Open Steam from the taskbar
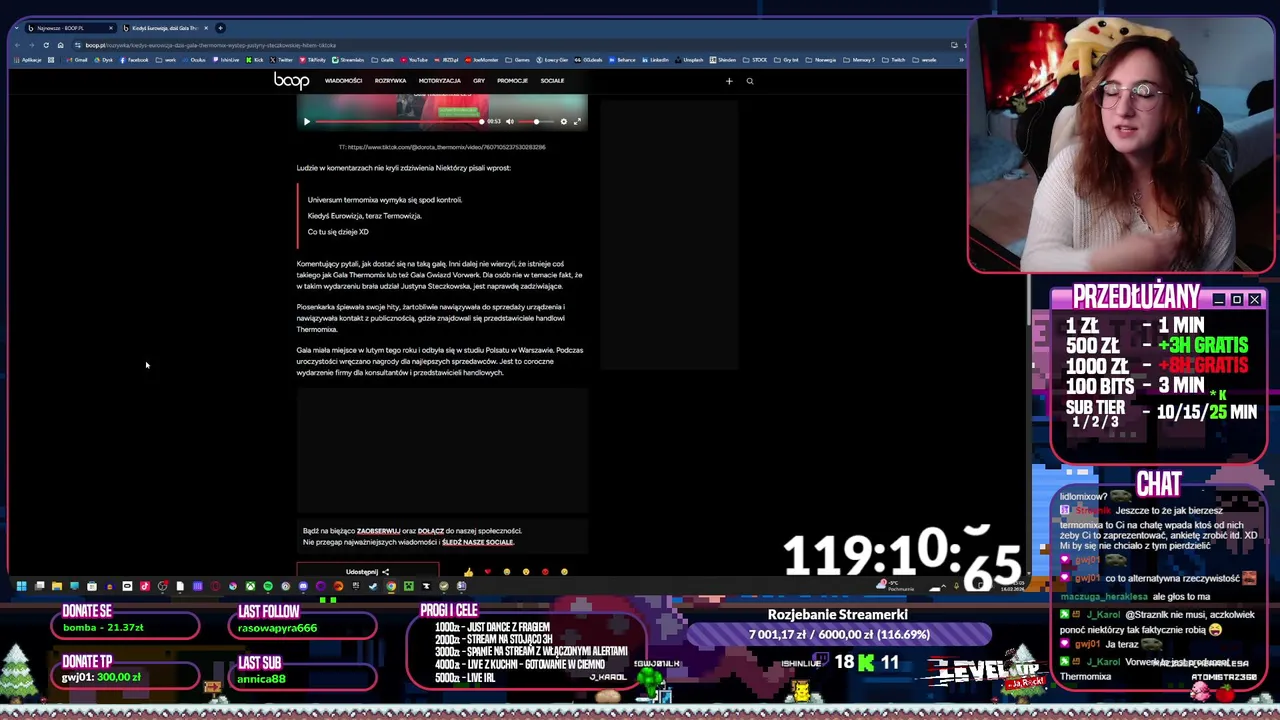1280x720 pixels. [373, 586]
